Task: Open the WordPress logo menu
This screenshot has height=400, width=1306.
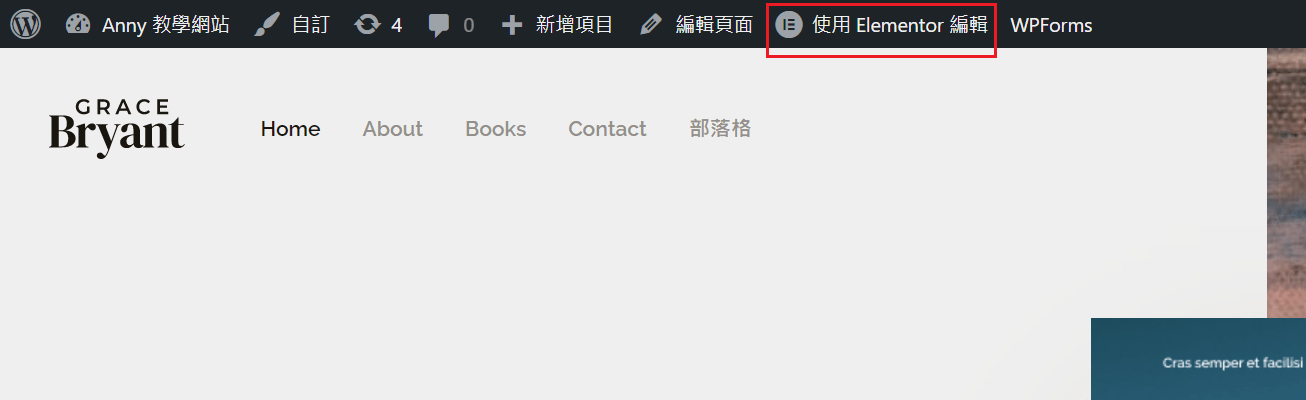Action: pos(25,24)
